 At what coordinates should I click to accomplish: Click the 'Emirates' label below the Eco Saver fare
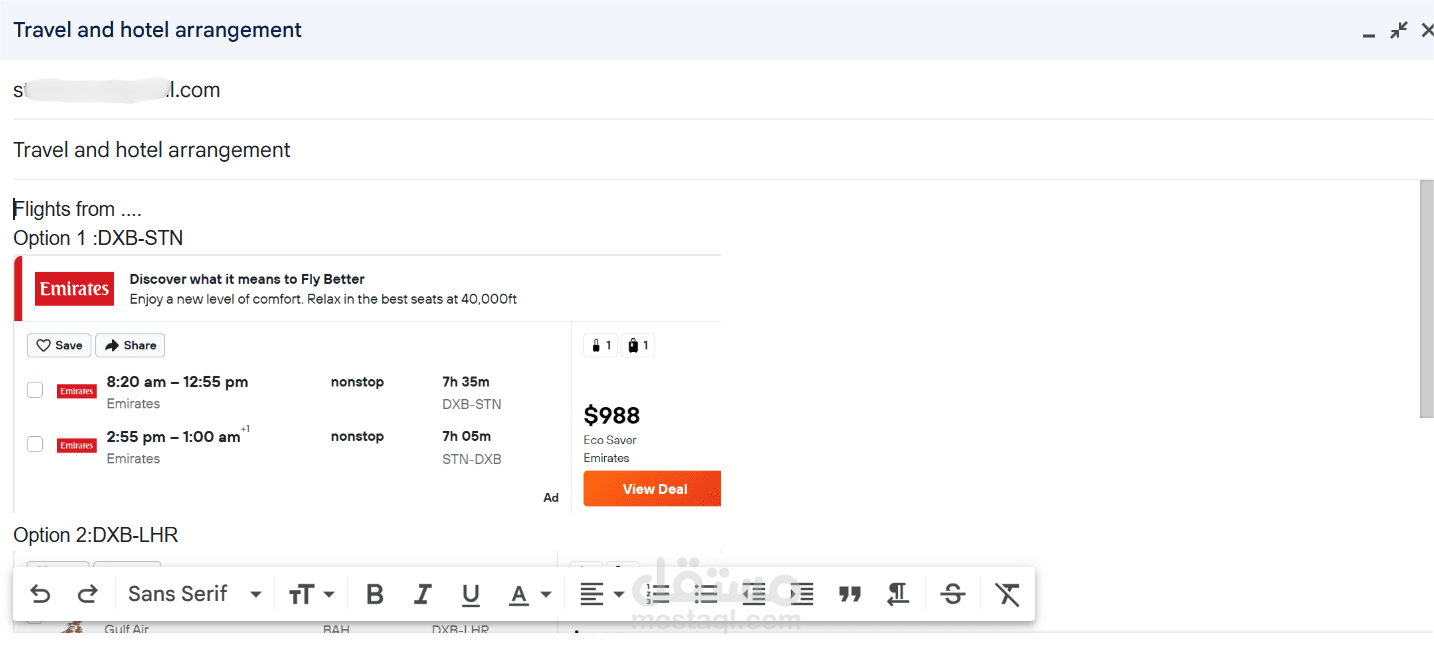(607, 458)
